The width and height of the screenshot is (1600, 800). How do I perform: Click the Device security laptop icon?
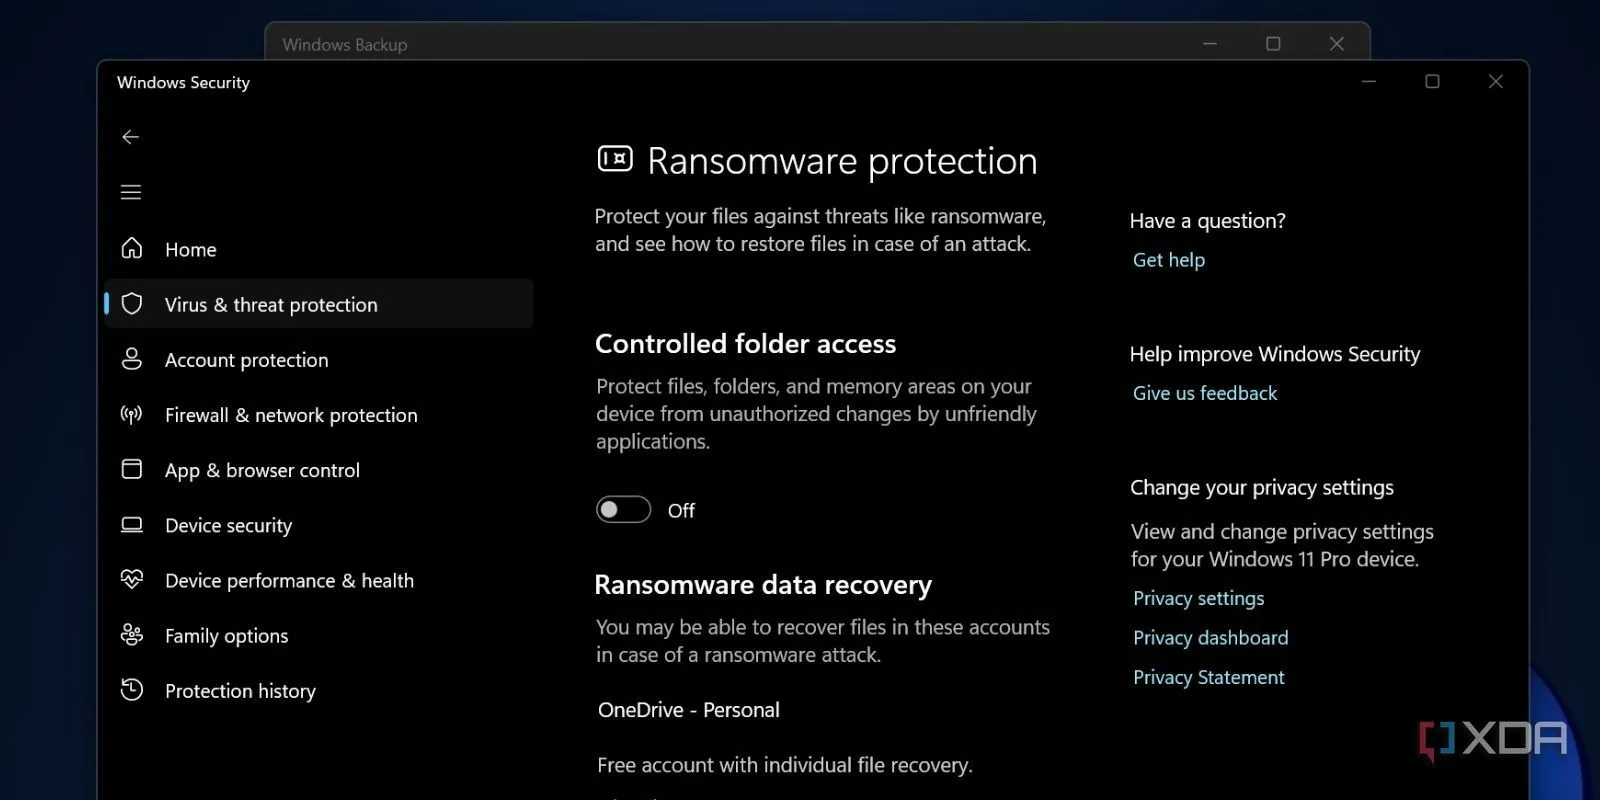(132, 525)
